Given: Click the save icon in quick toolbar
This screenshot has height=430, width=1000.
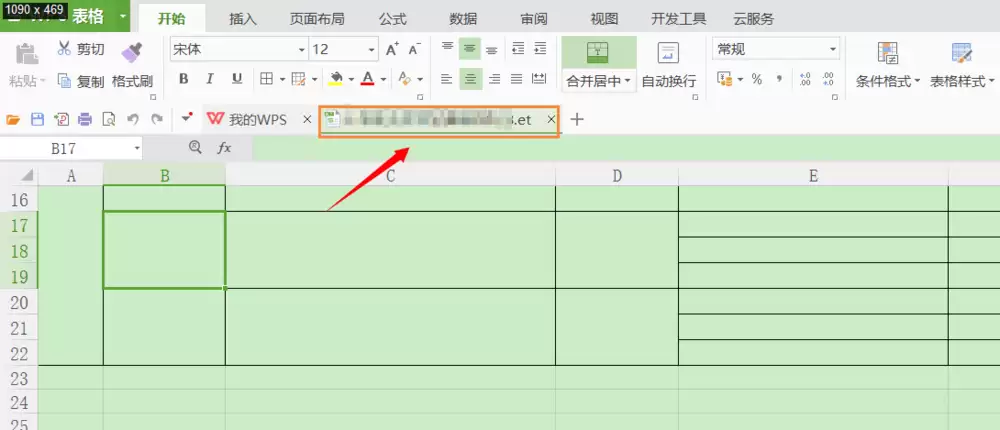Looking at the screenshot, I should coord(38,119).
